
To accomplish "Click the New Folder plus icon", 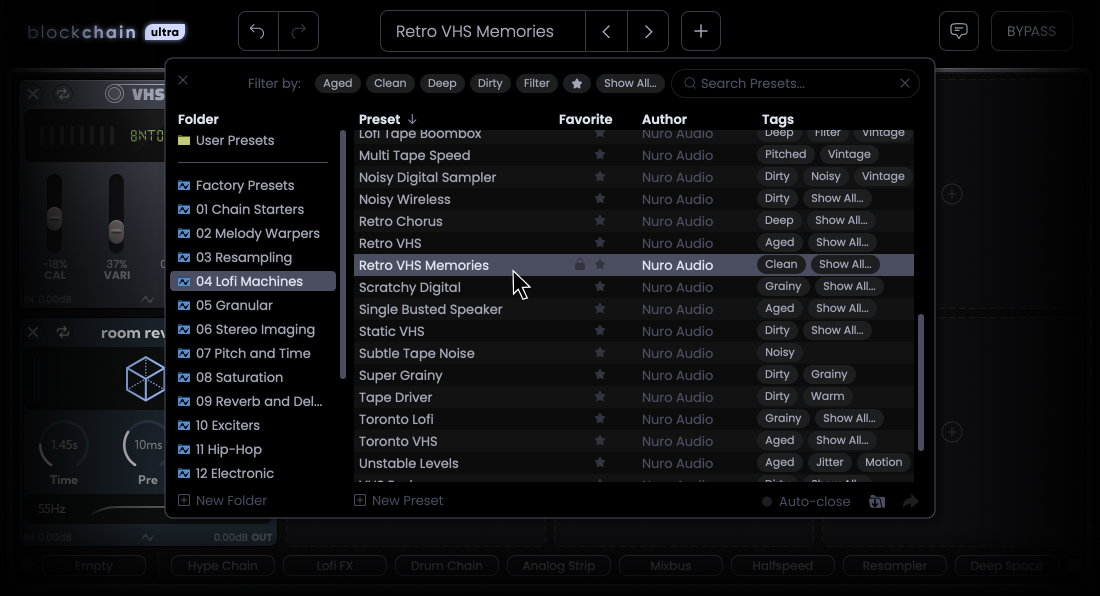I will pos(184,501).
